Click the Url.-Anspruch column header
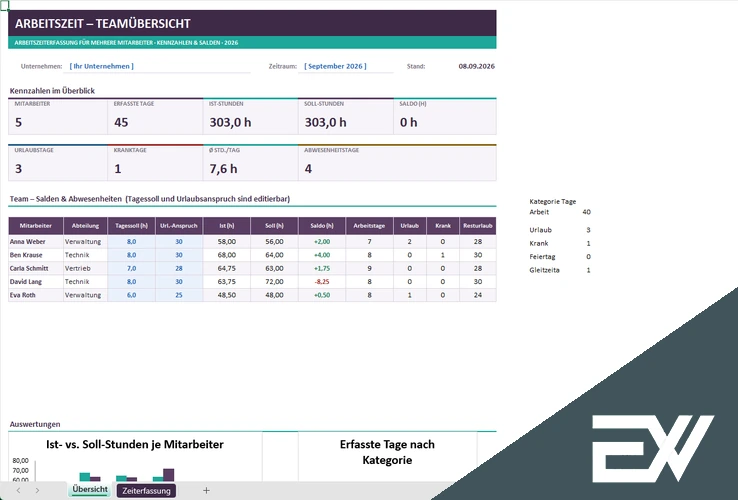Viewport: 738px width, 500px height. [179, 226]
